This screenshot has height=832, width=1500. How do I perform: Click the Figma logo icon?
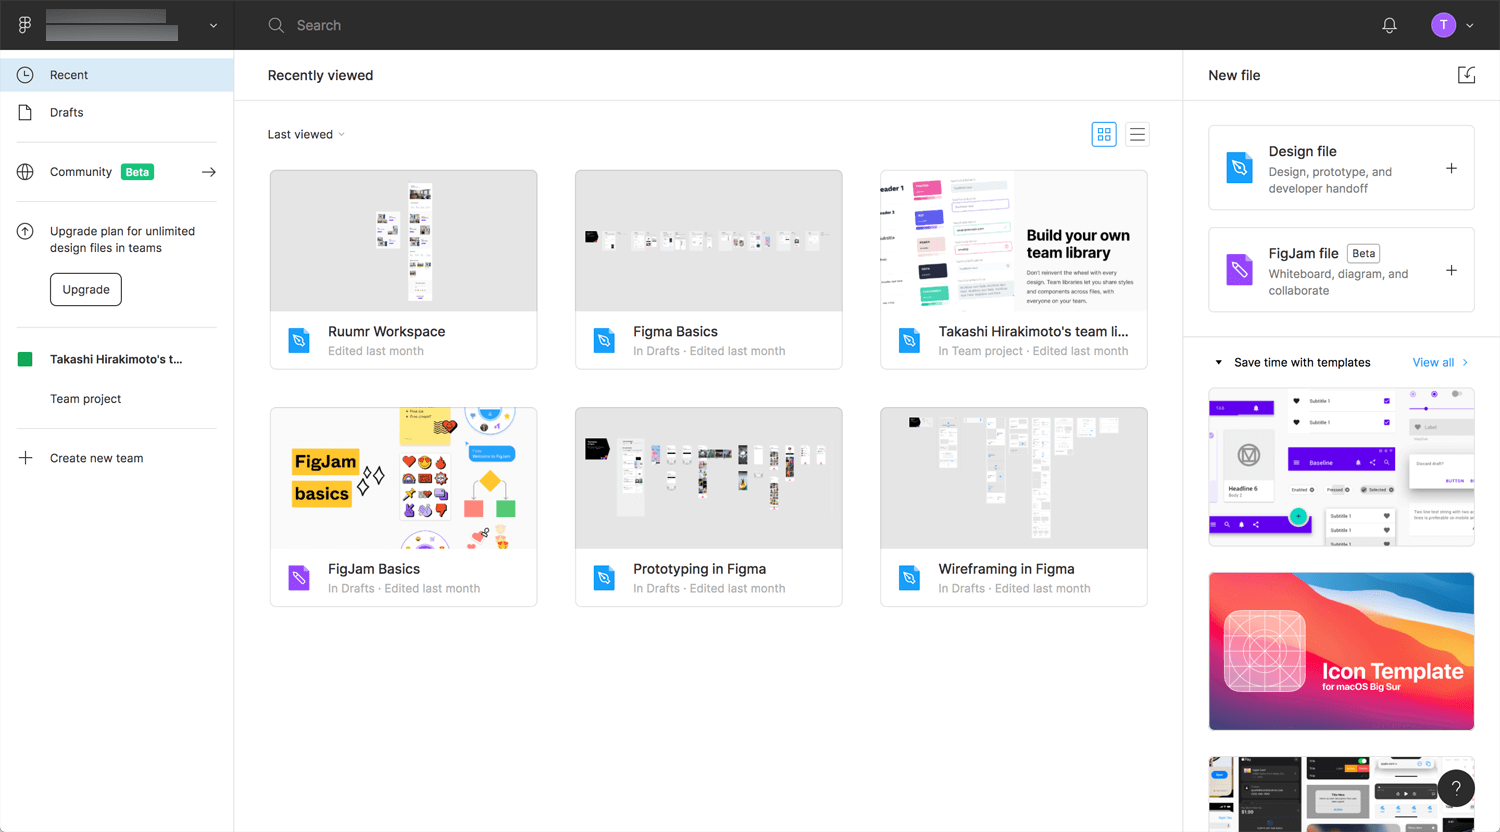(25, 25)
